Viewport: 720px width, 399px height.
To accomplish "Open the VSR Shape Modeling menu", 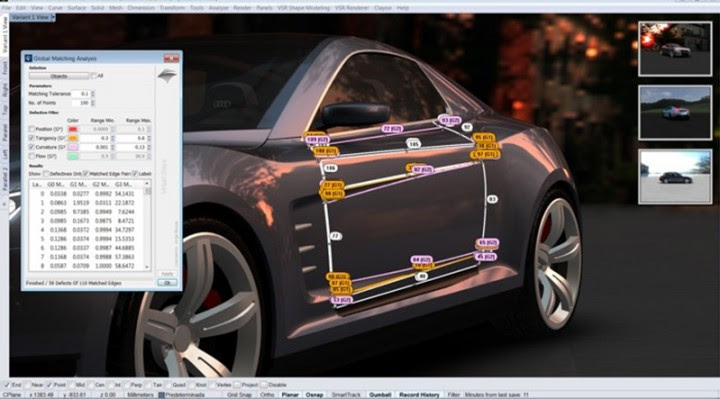I will 304,8.
